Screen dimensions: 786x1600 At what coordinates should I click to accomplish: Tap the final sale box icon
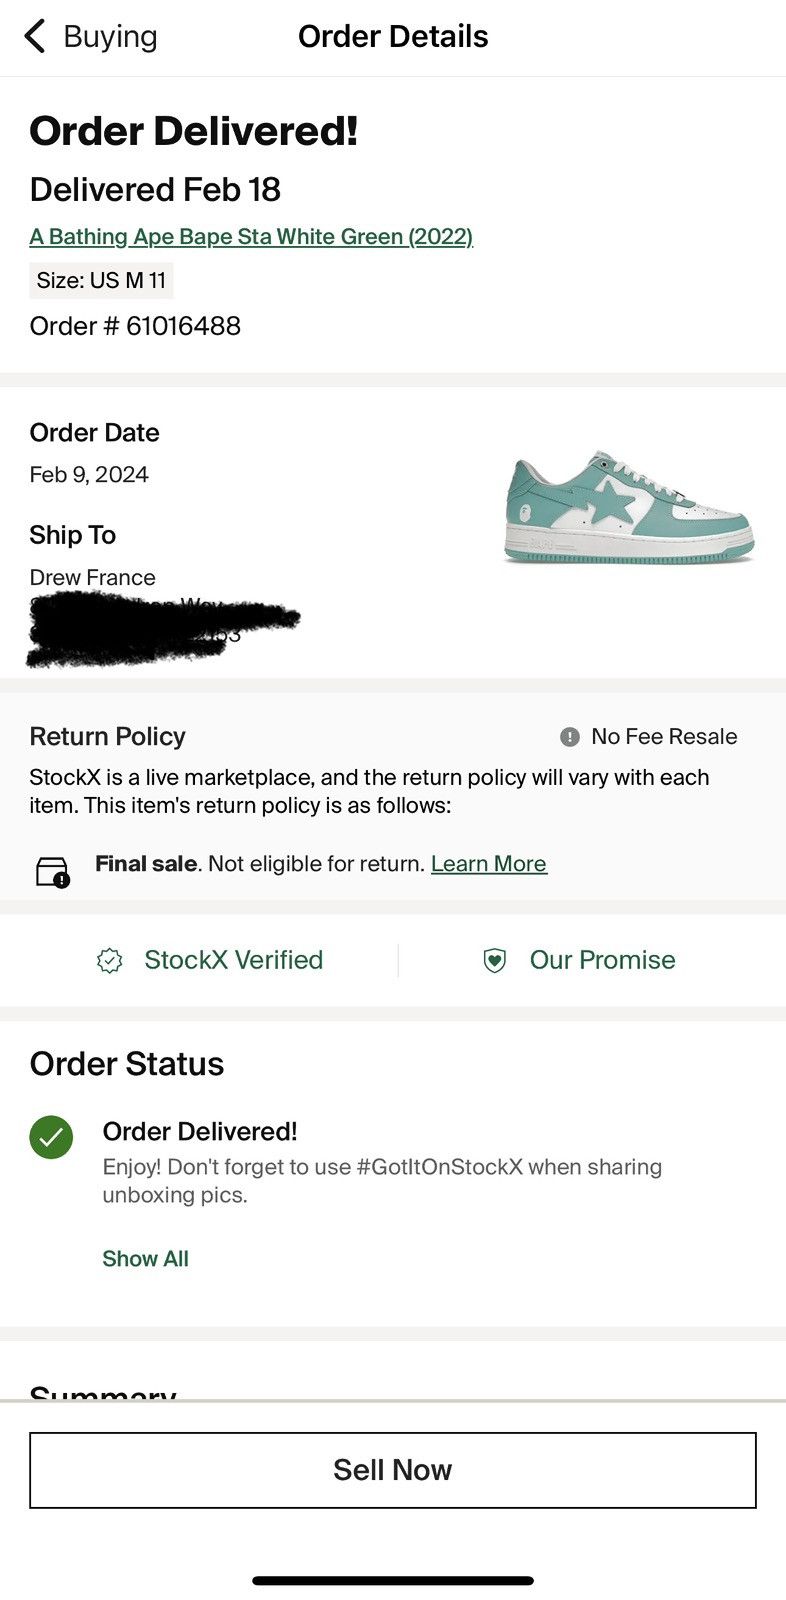coord(52,872)
